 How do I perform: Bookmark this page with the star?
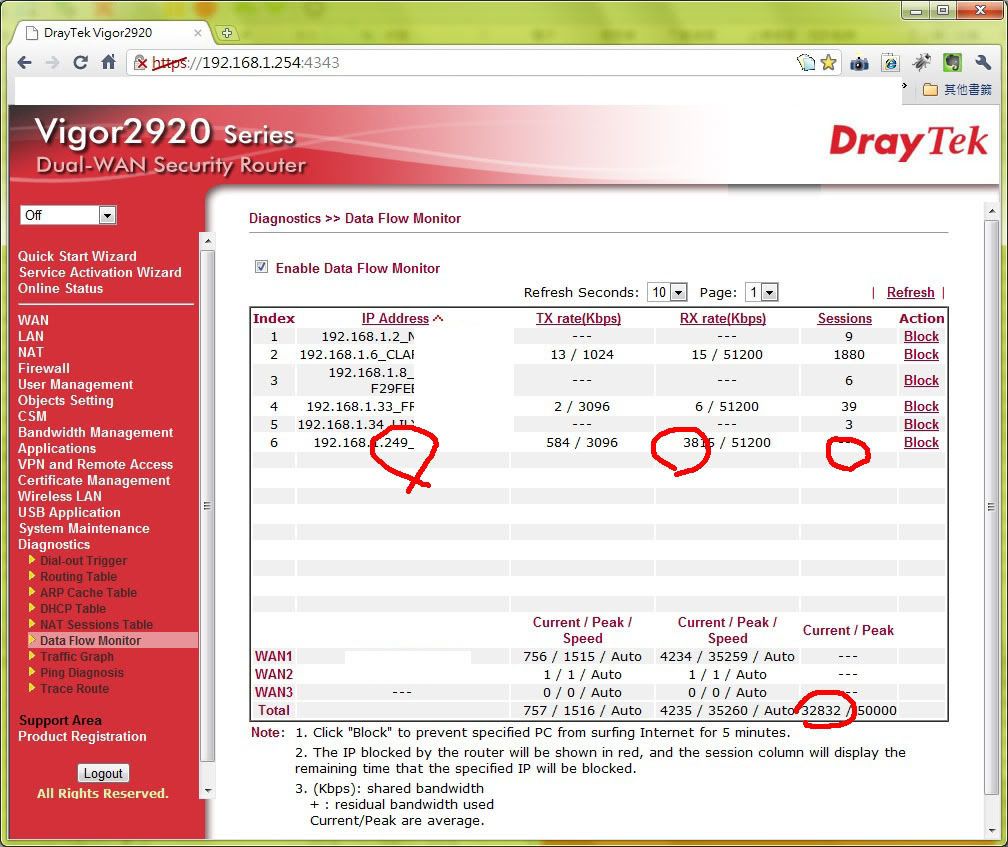click(x=828, y=62)
